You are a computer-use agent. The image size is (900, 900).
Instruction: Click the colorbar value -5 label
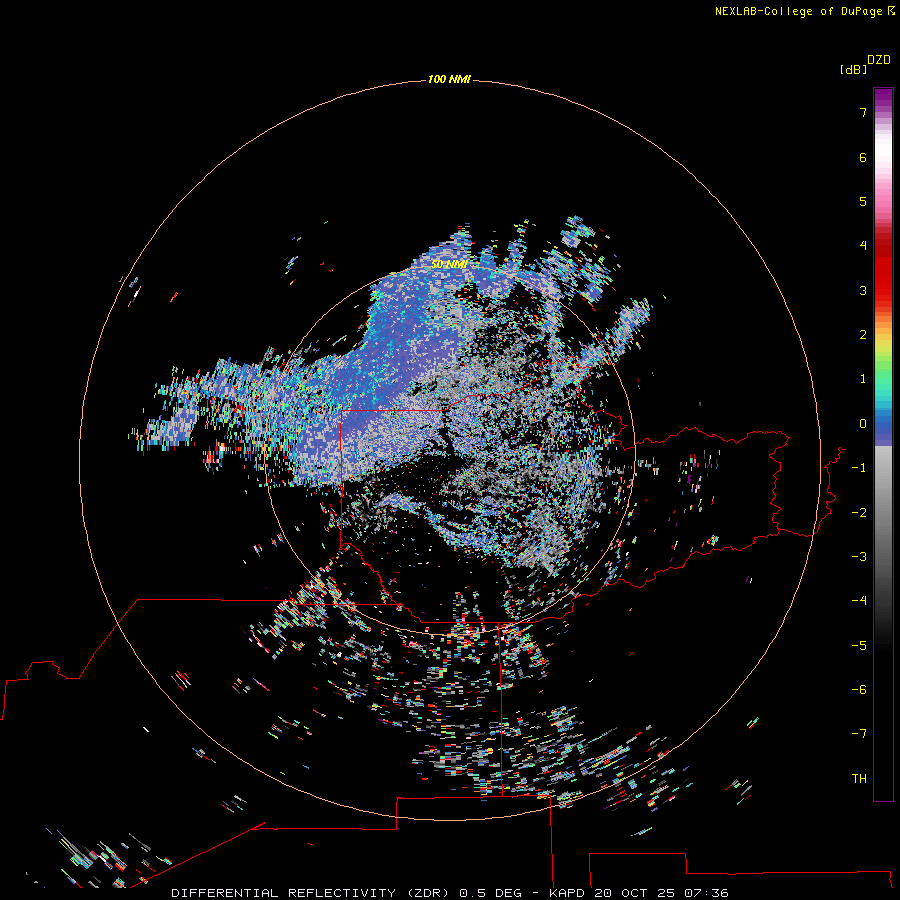point(859,646)
